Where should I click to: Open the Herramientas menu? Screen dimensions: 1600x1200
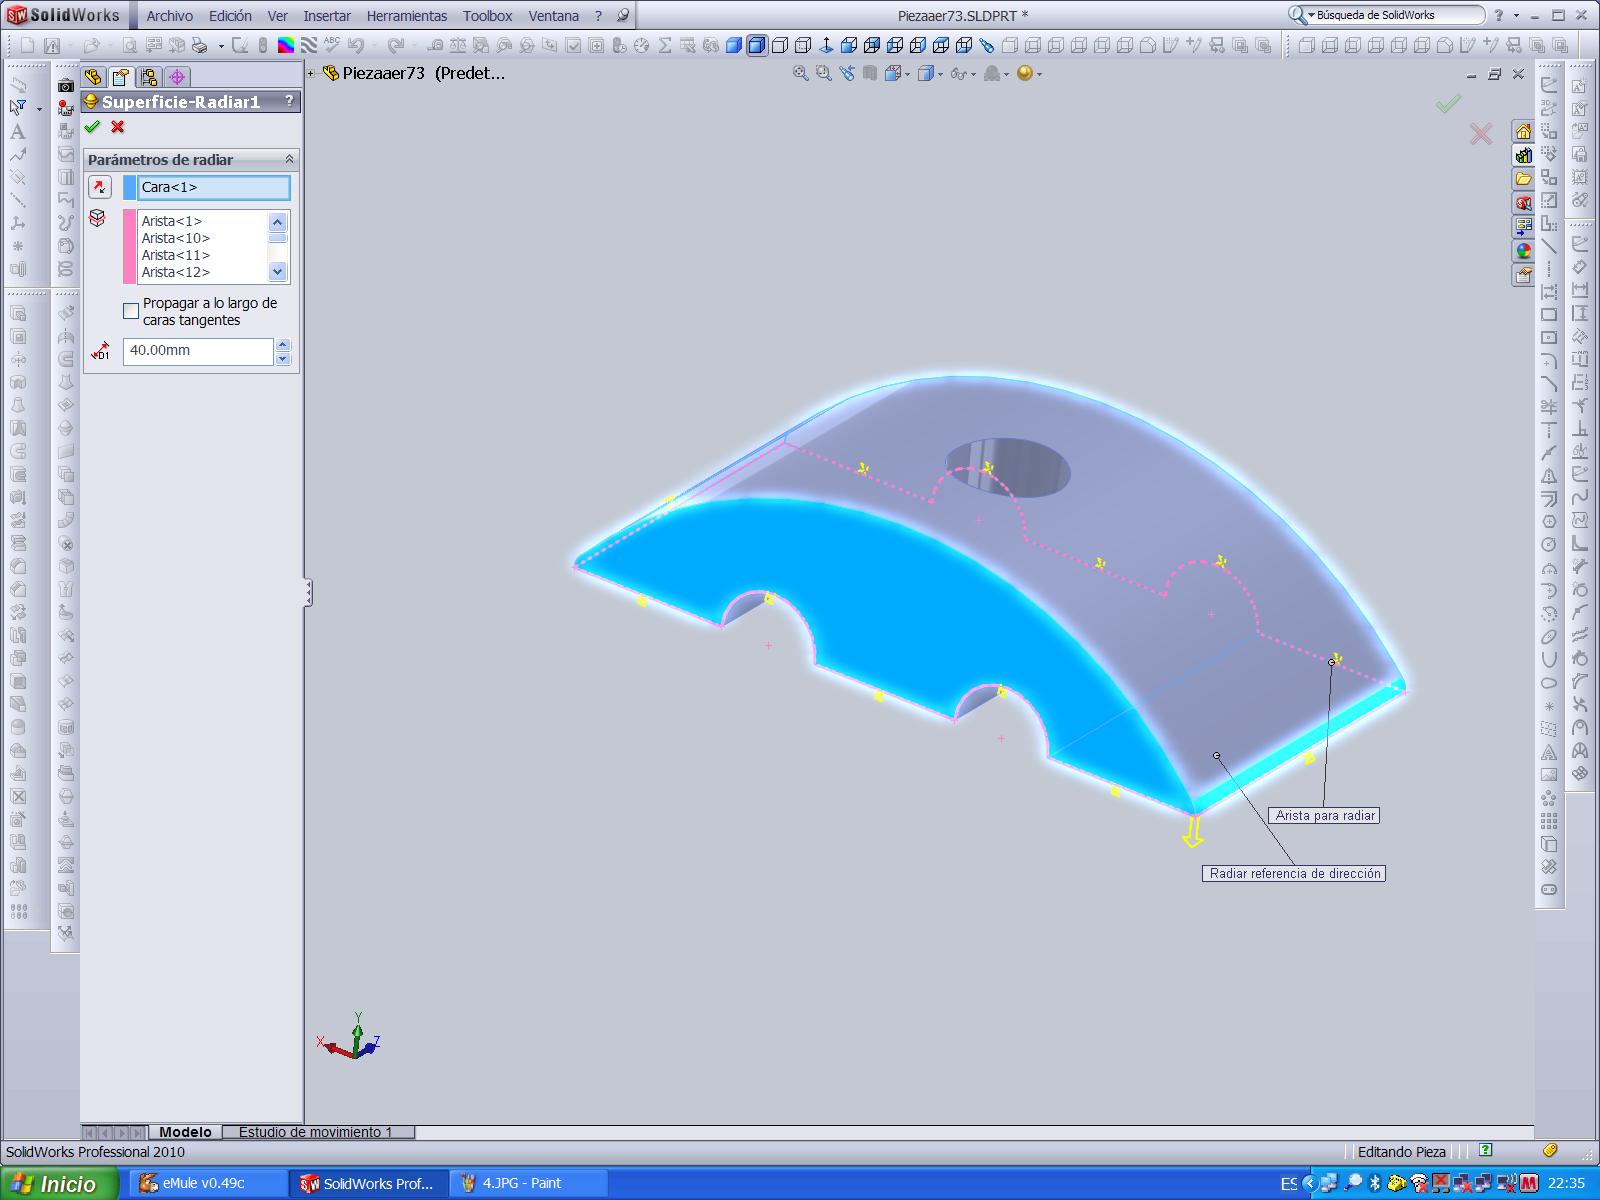coord(407,16)
